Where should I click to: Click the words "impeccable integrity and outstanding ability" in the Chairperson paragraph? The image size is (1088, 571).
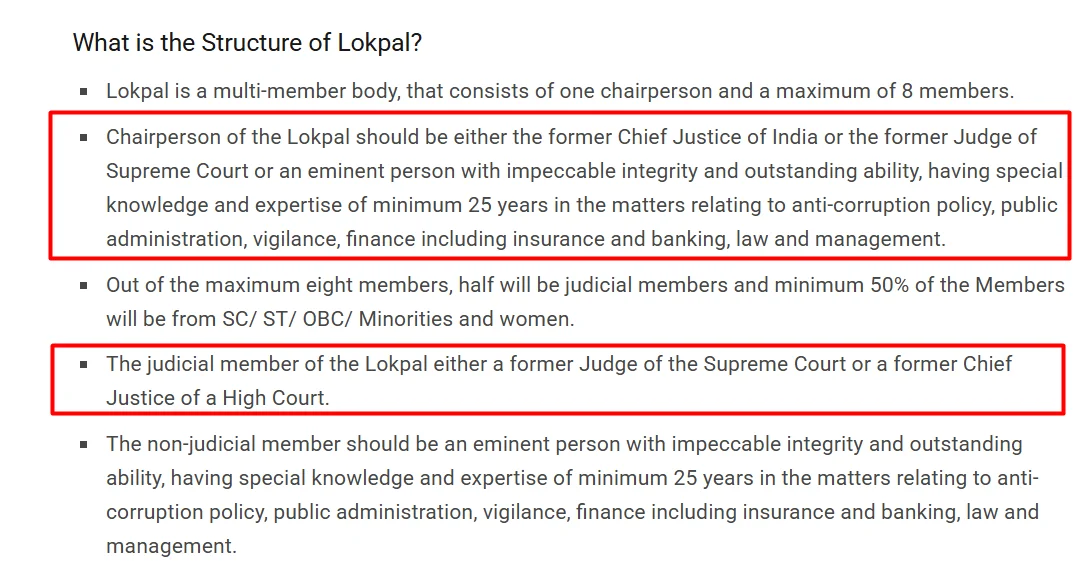point(714,171)
